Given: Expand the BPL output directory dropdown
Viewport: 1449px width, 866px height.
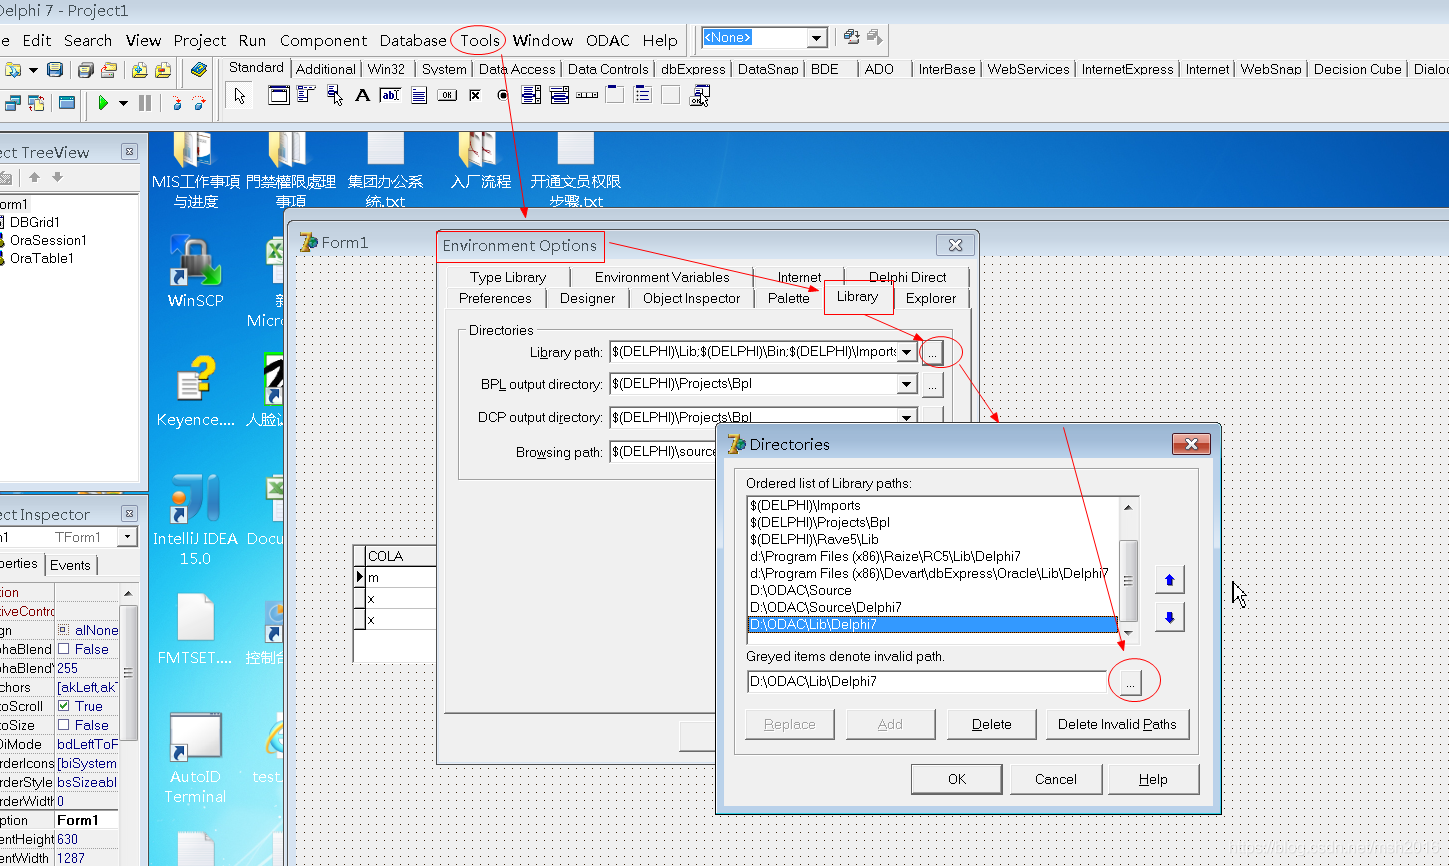Looking at the screenshot, I should tap(906, 384).
